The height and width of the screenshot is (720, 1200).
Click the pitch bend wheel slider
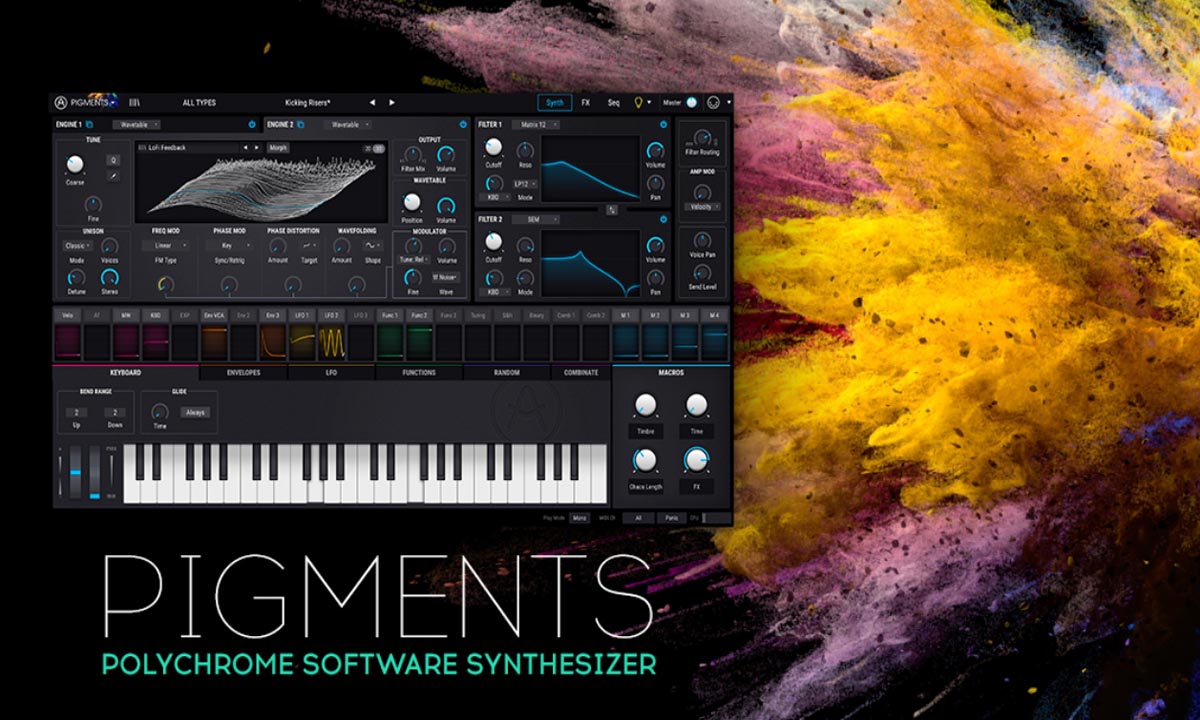[x=73, y=474]
